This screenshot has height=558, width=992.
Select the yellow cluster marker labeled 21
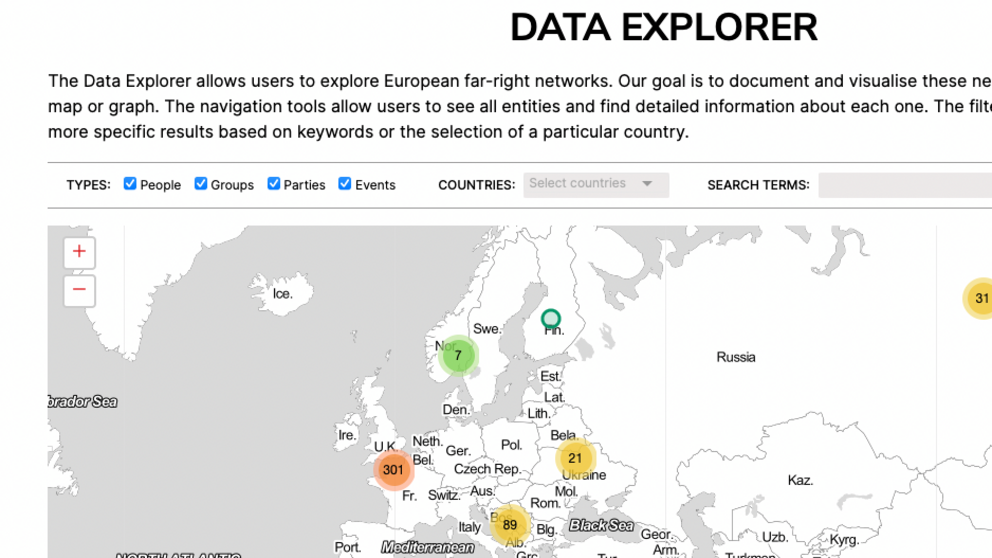click(575, 458)
